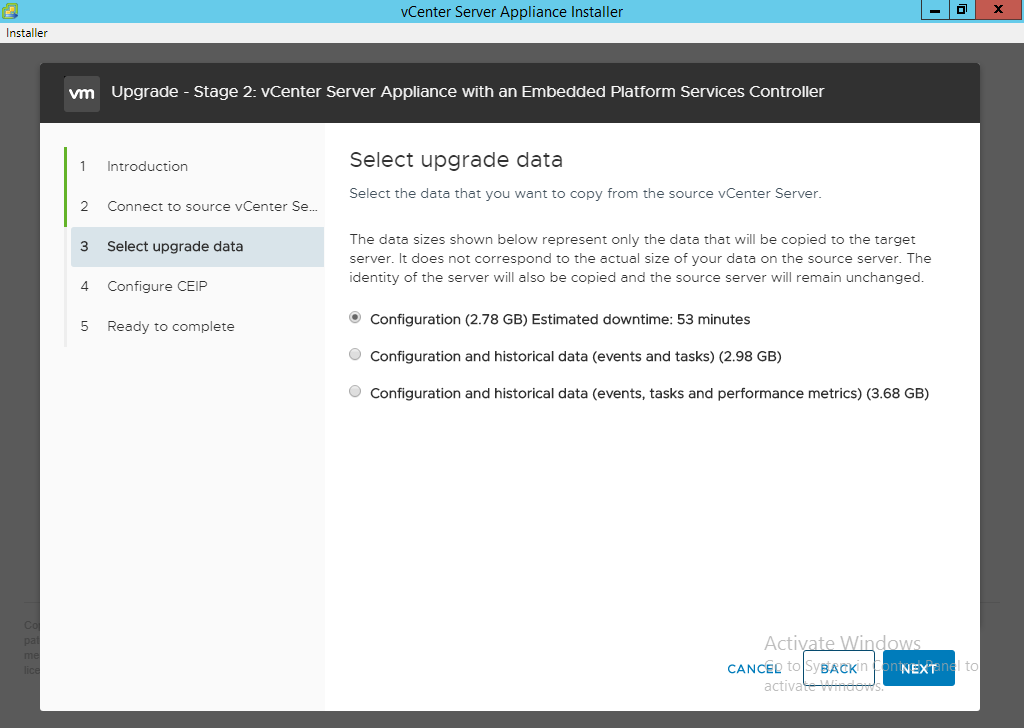The height and width of the screenshot is (728, 1024).
Task: Click the 'data sizes shown below' description paragraph
Action: (x=640, y=258)
